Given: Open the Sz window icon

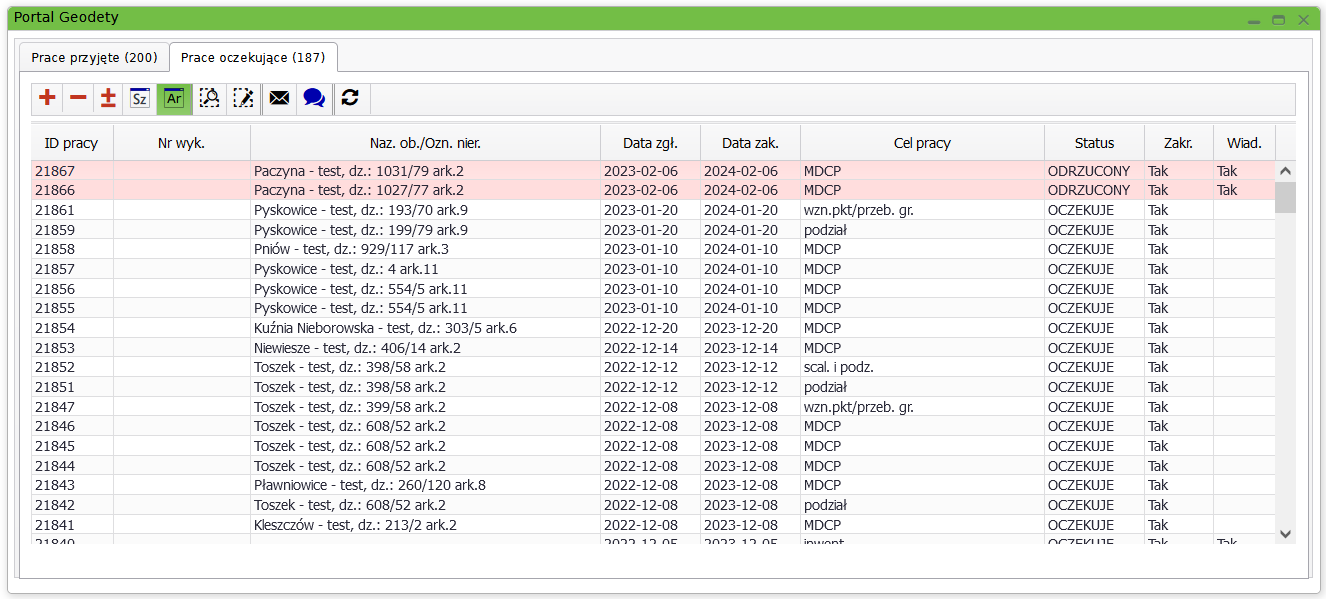Looking at the screenshot, I should coord(140,98).
